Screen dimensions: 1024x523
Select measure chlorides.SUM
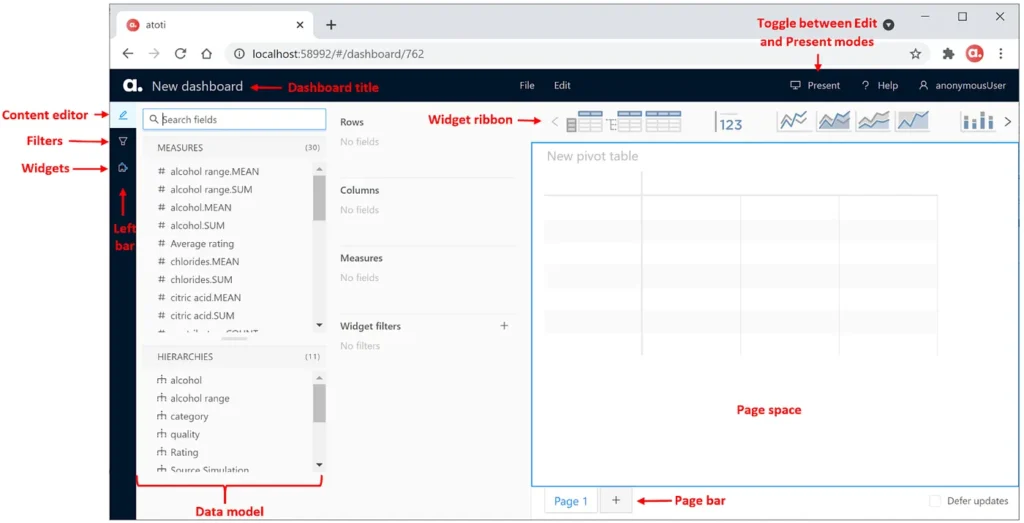pos(201,279)
